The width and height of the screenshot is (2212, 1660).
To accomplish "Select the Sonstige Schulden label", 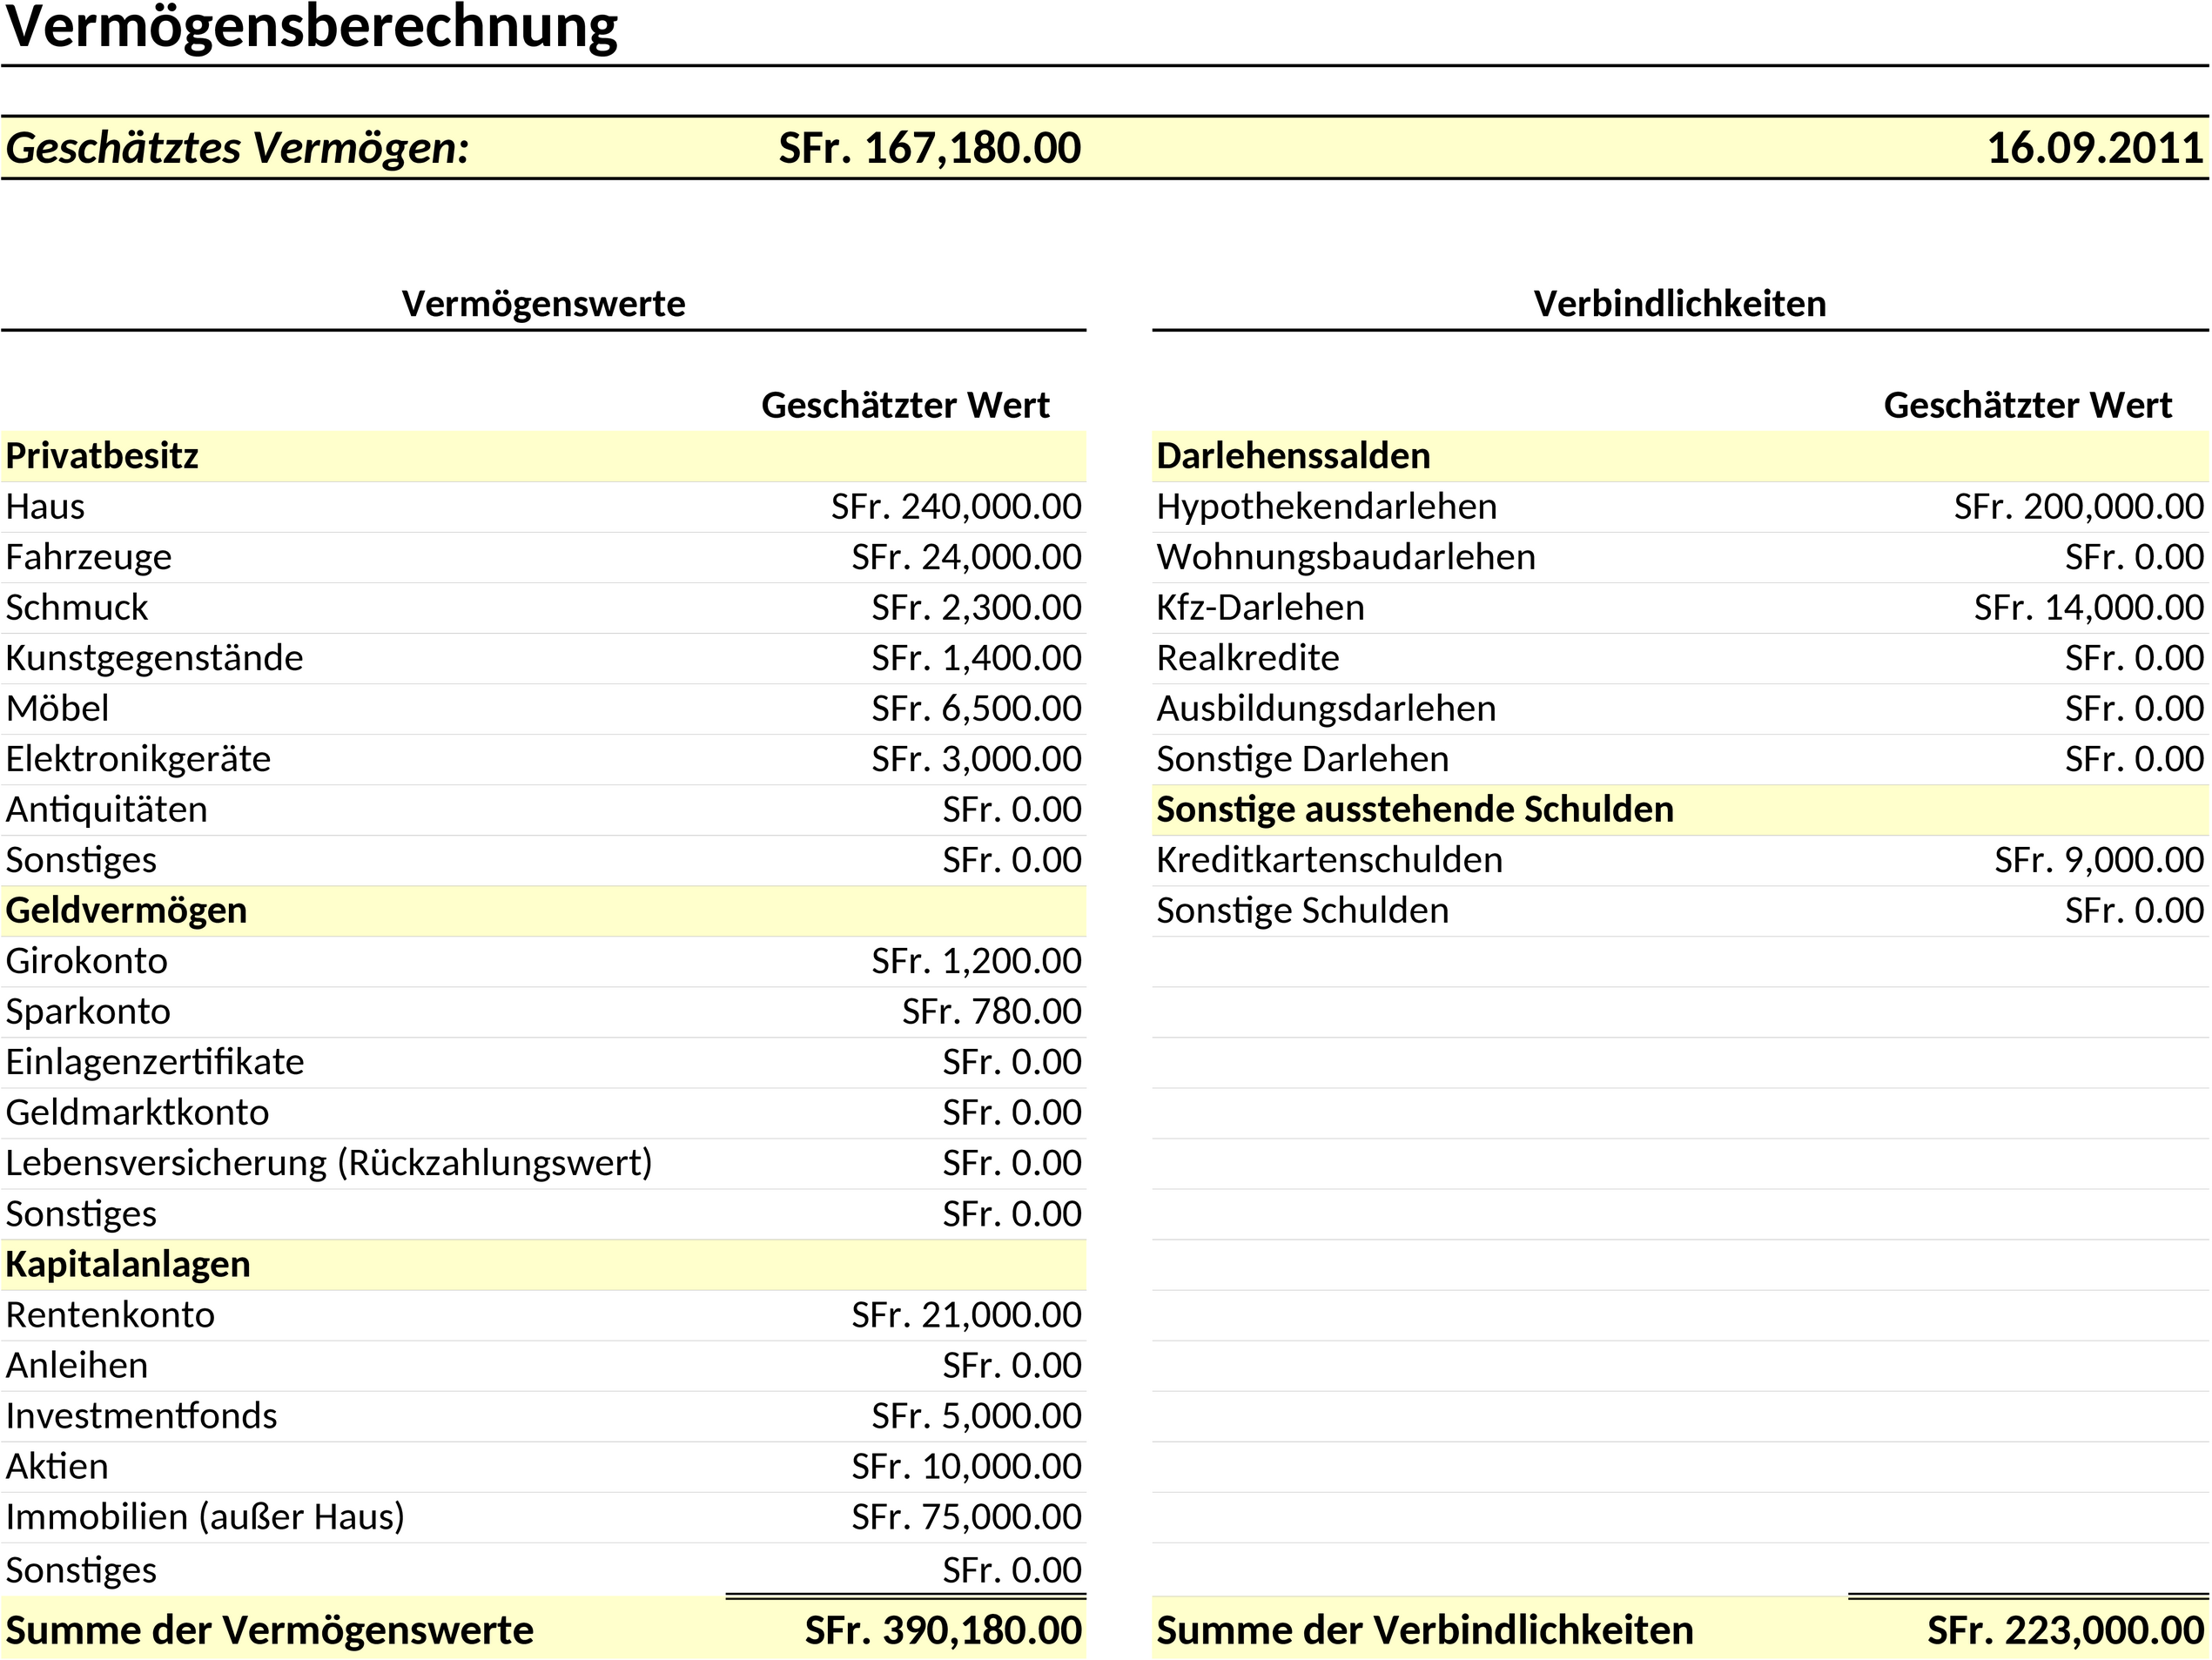I will pos(1302,911).
